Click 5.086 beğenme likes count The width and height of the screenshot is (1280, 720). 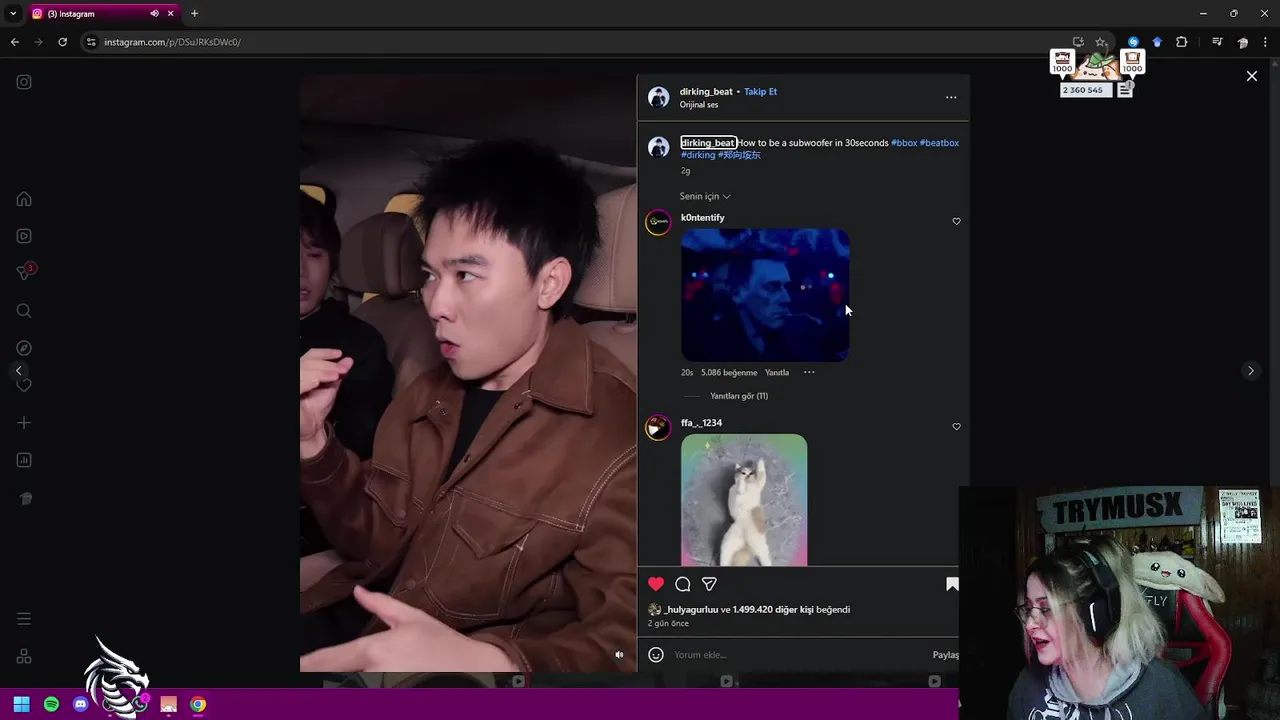[x=729, y=373]
